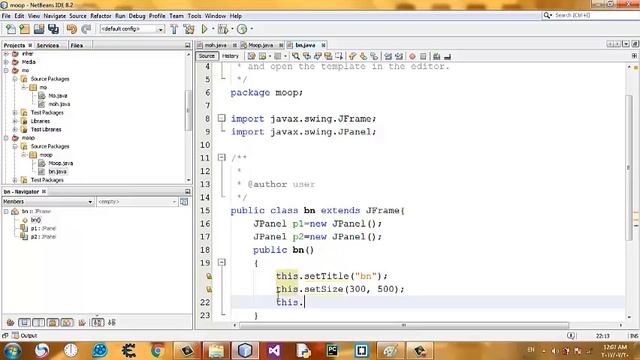The width and height of the screenshot is (640, 360).
Task: Click Find Previous Occurrence icon
Action: (x=307, y=56)
